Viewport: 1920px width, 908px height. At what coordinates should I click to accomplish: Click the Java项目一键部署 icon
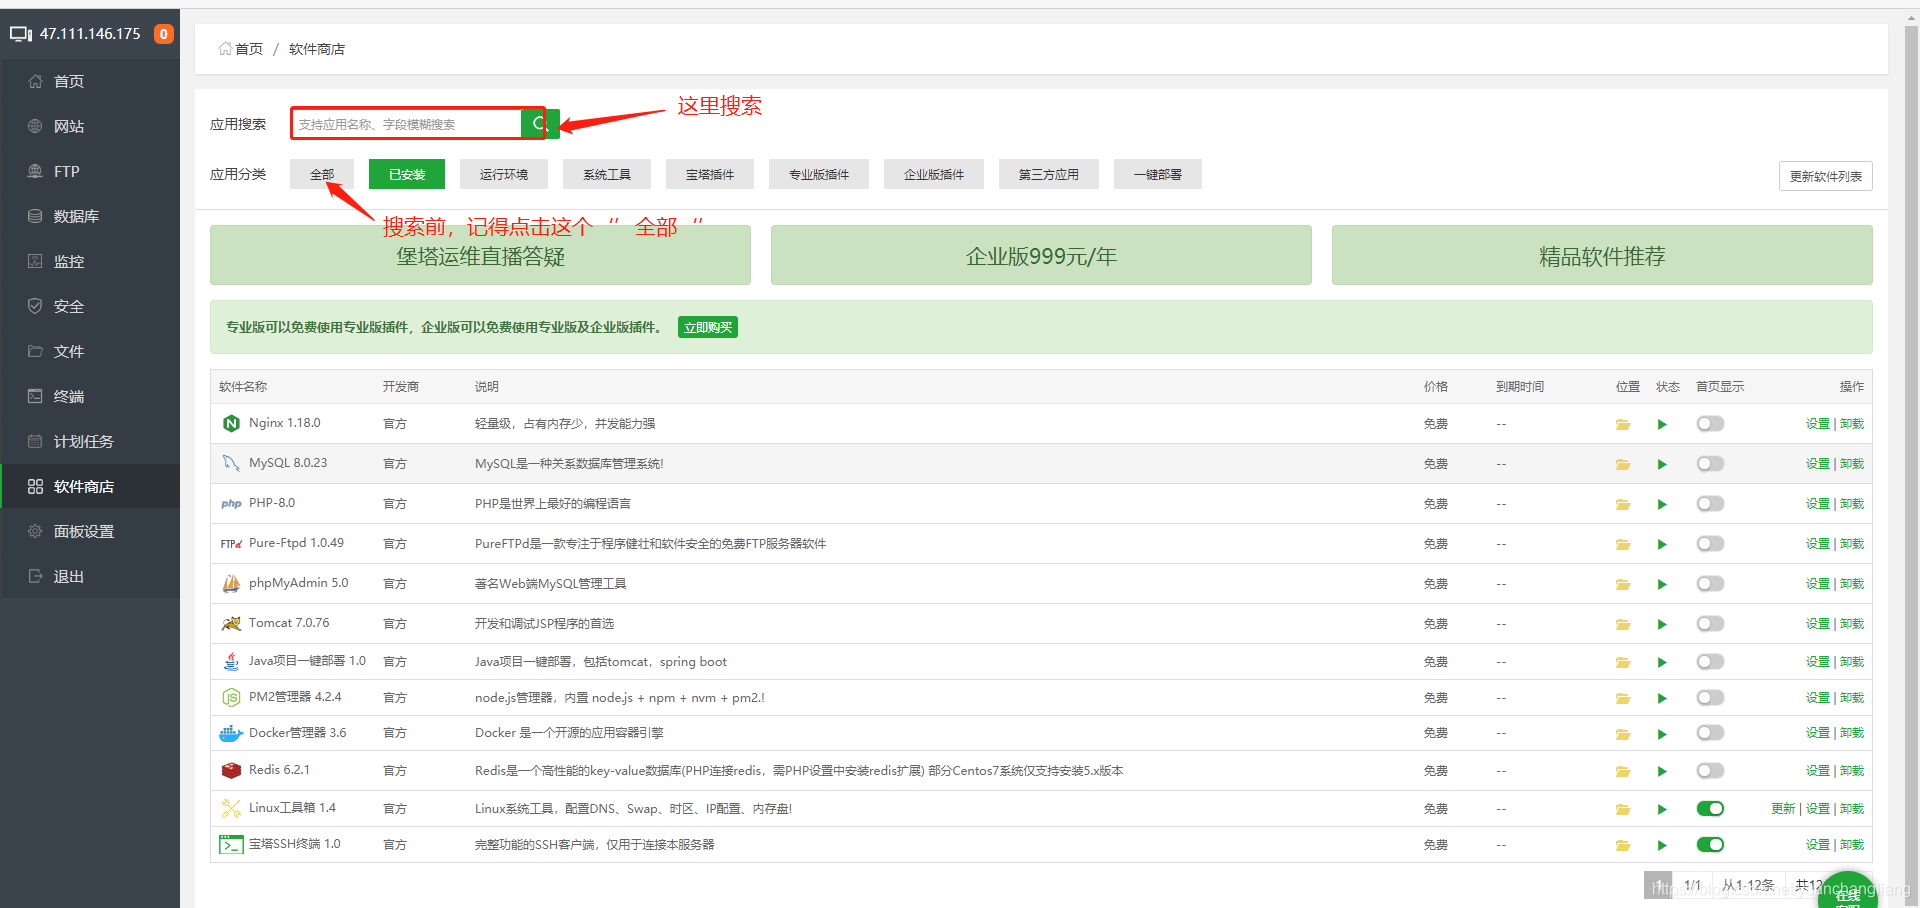(231, 661)
